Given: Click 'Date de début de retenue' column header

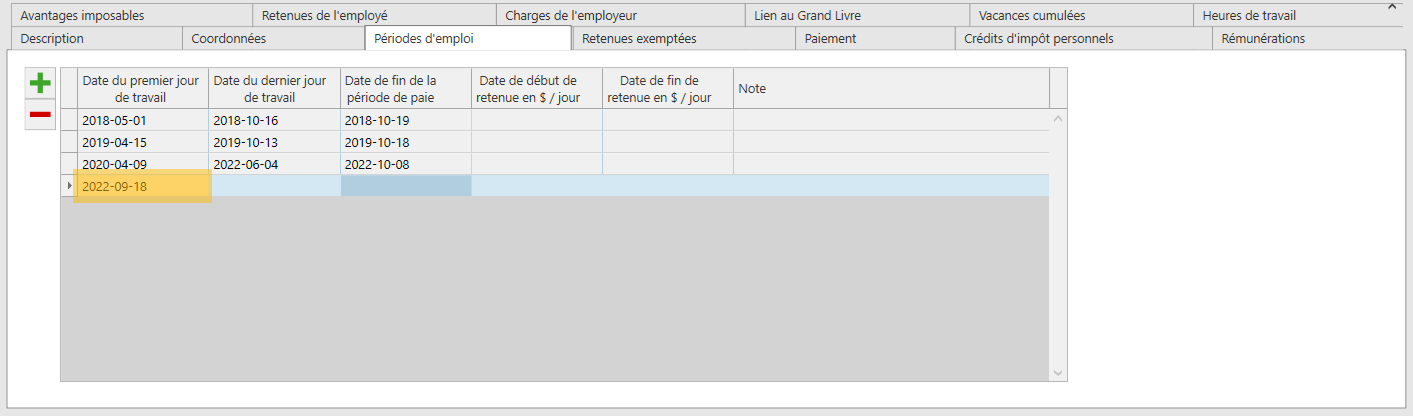Looking at the screenshot, I should coord(536,89).
